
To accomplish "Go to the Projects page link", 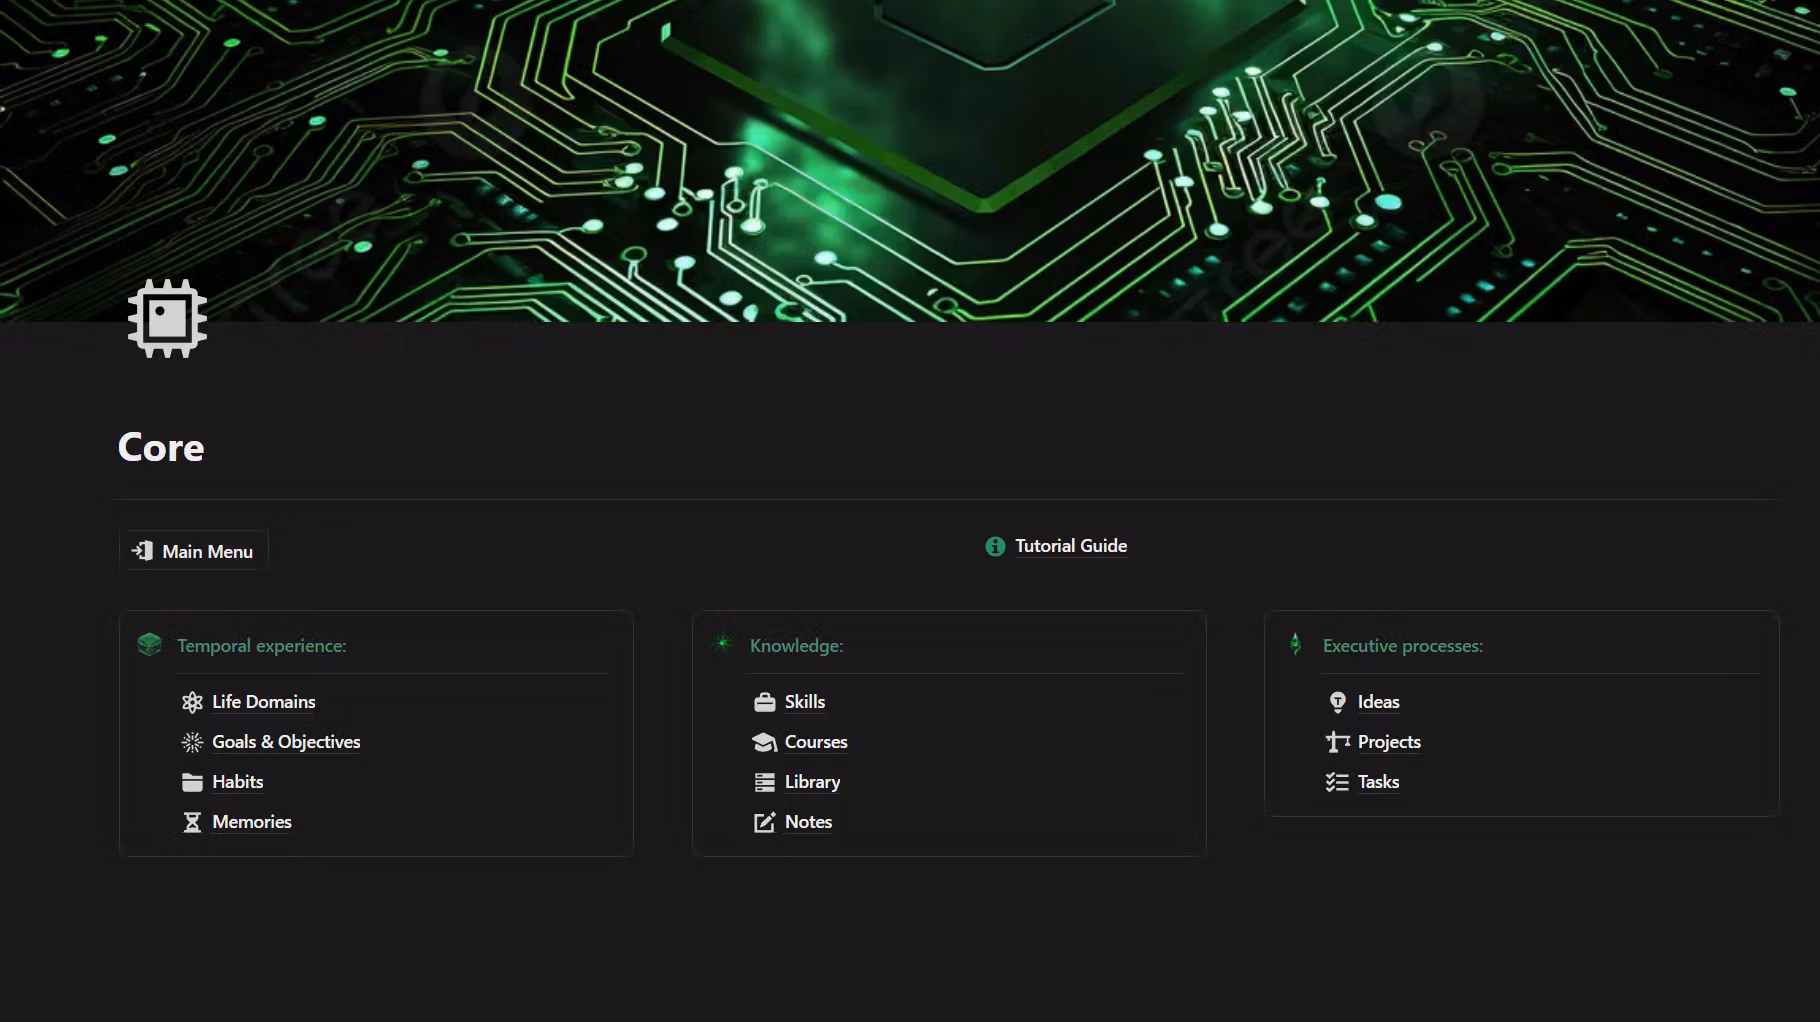I will (1389, 742).
